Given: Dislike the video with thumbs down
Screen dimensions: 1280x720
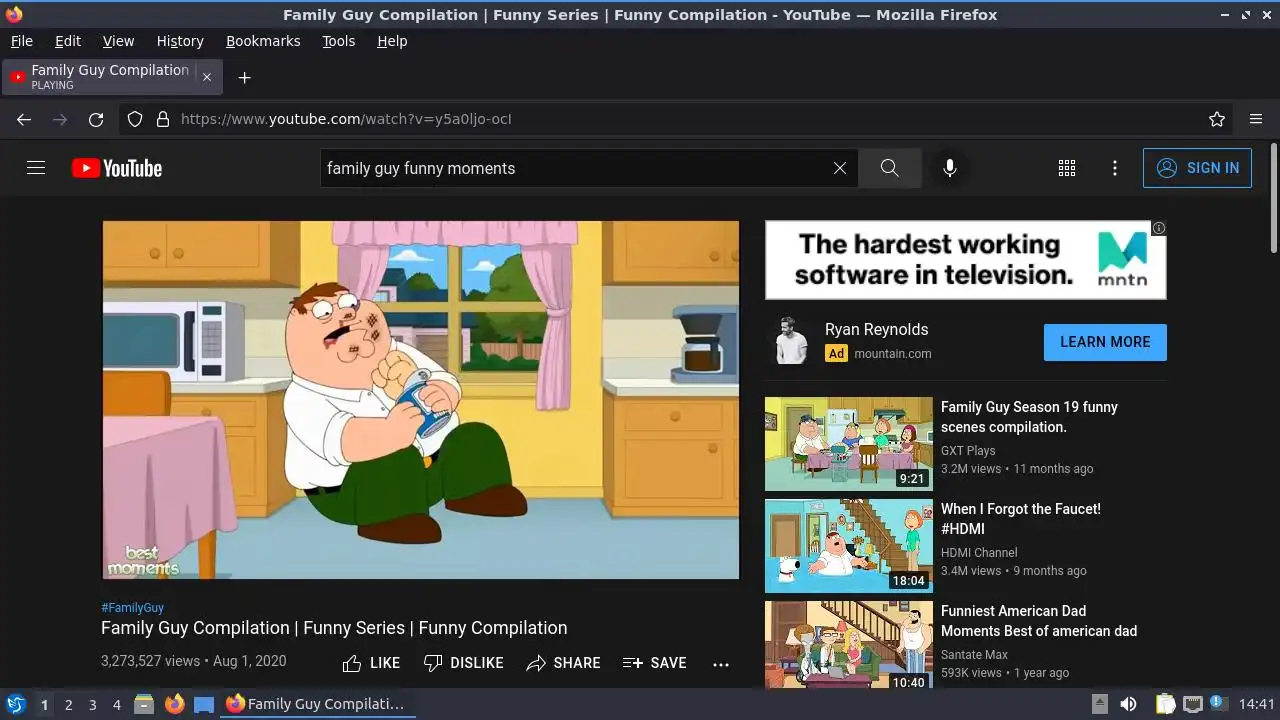Looking at the screenshot, I should [463, 663].
